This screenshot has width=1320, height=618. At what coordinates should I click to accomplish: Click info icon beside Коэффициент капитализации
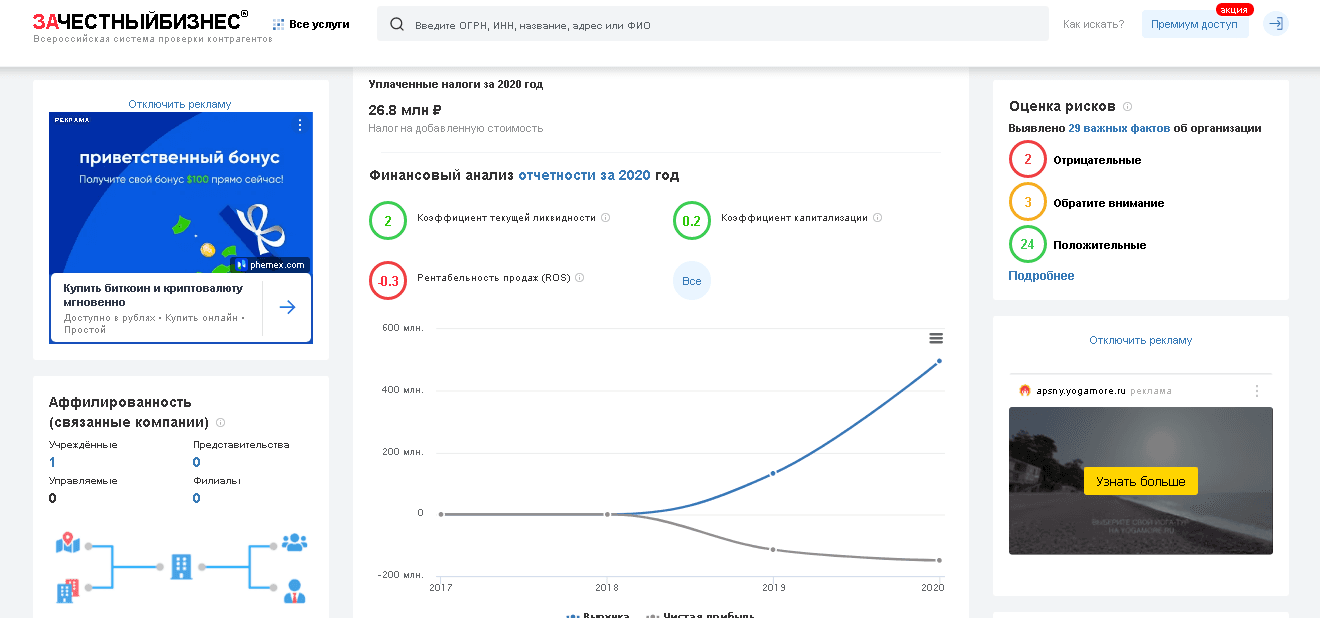pos(877,218)
